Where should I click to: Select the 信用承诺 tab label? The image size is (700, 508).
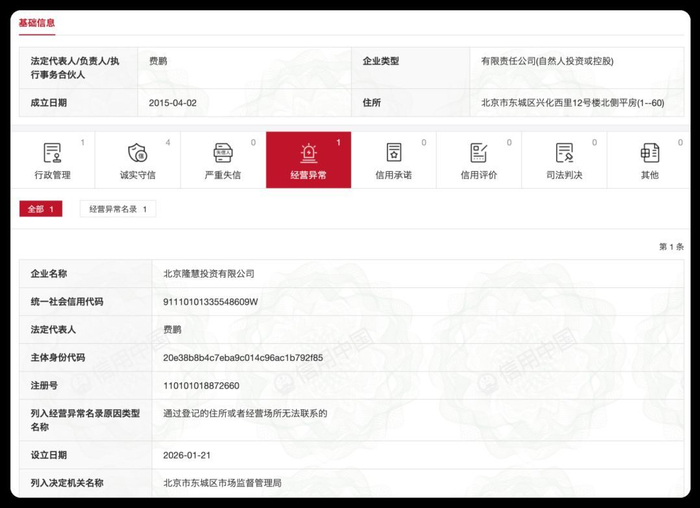pyautogui.click(x=393, y=175)
